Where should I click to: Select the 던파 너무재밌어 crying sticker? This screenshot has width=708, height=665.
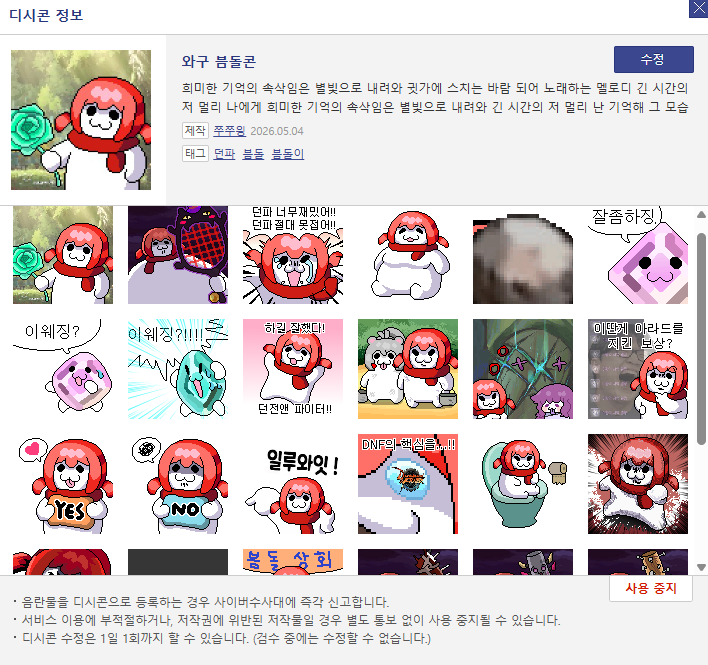(x=293, y=255)
